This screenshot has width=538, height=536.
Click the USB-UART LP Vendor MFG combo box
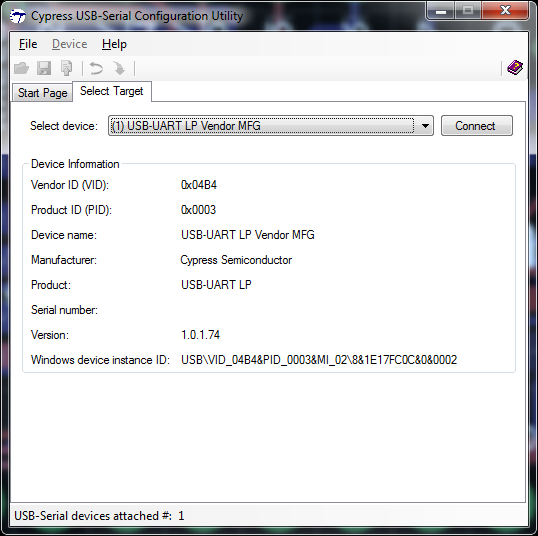pyautogui.click(x=271, y=126)
